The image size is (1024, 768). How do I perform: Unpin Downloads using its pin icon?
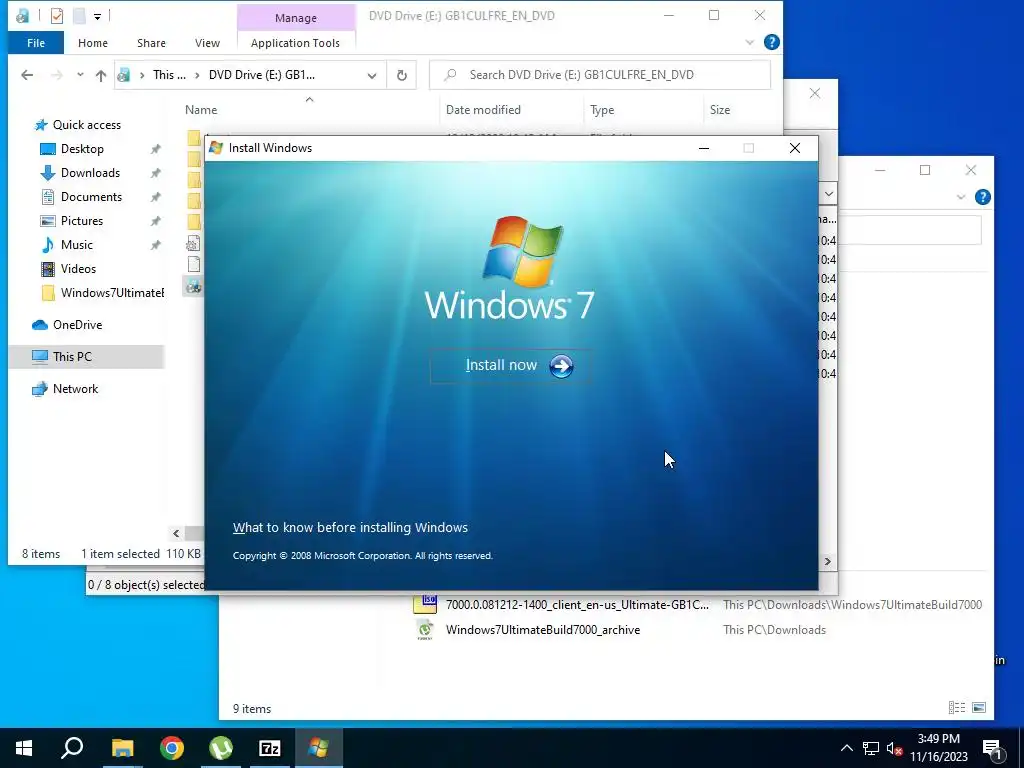pos(155,173)
